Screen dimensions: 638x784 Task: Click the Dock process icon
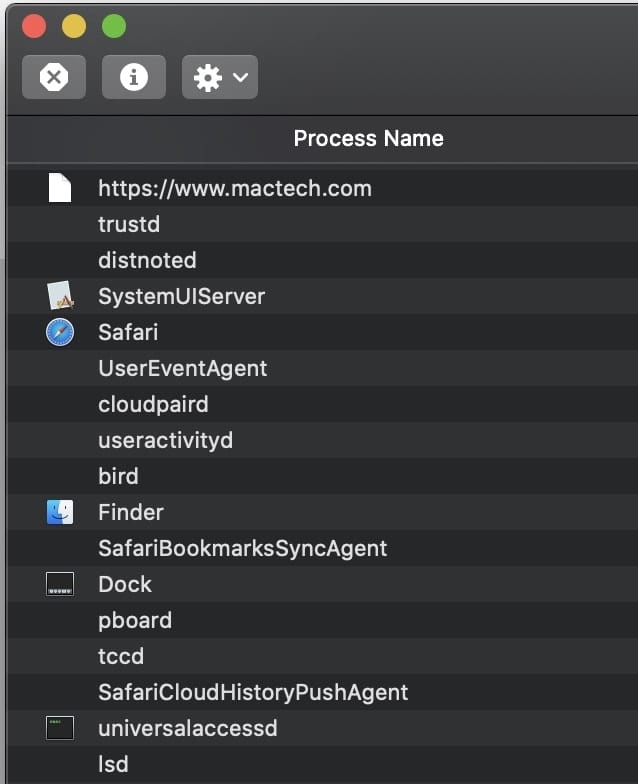(60, 584)
